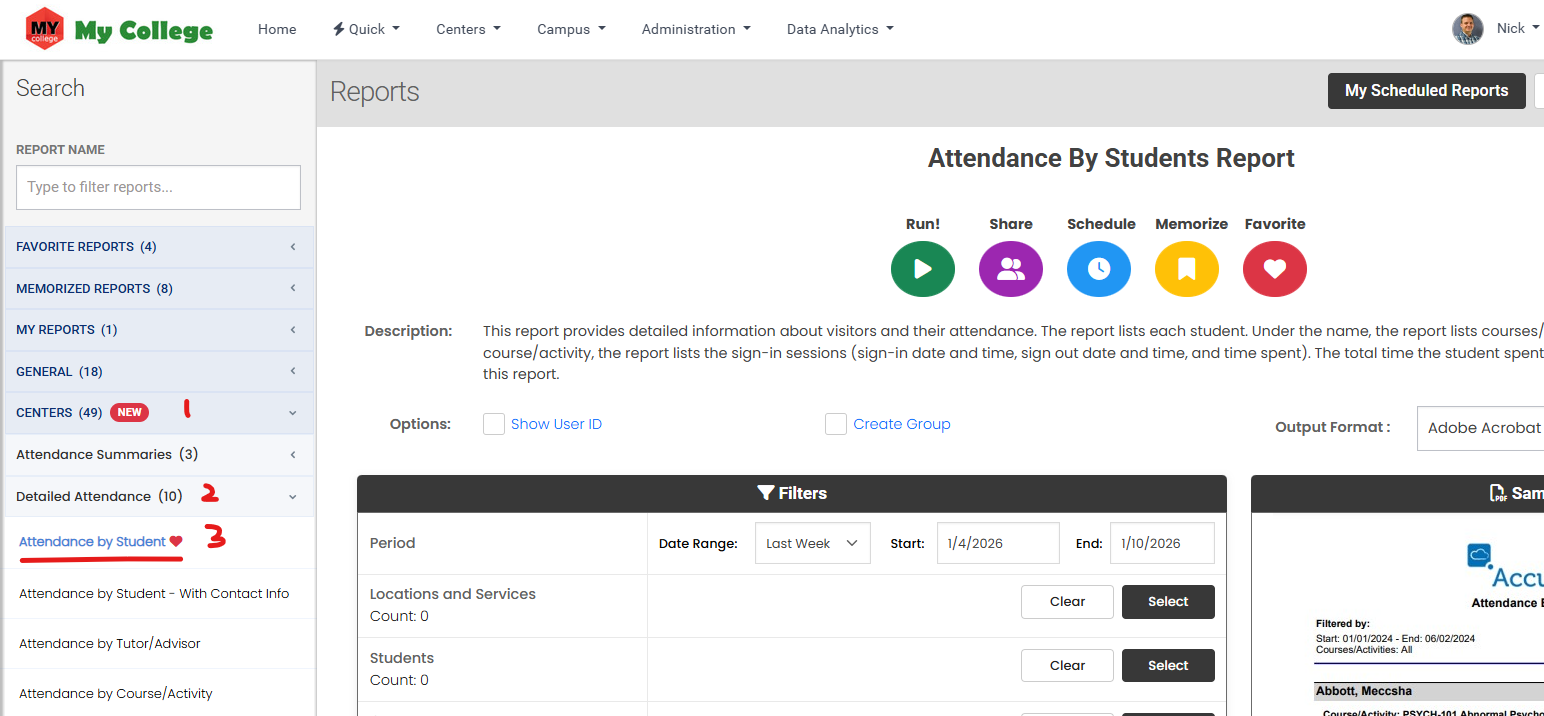Click the My College logo
Screen dimensions: 1544x716
pyautogui.click(x=119, y=30)
